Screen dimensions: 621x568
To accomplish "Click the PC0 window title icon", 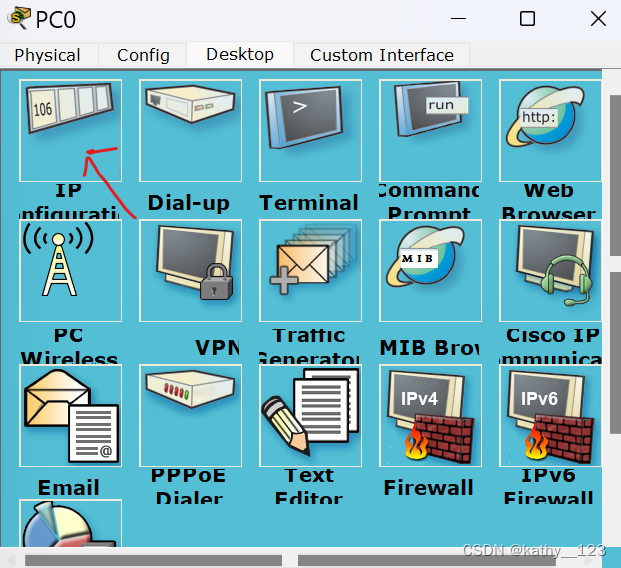I will pos(19,18).
